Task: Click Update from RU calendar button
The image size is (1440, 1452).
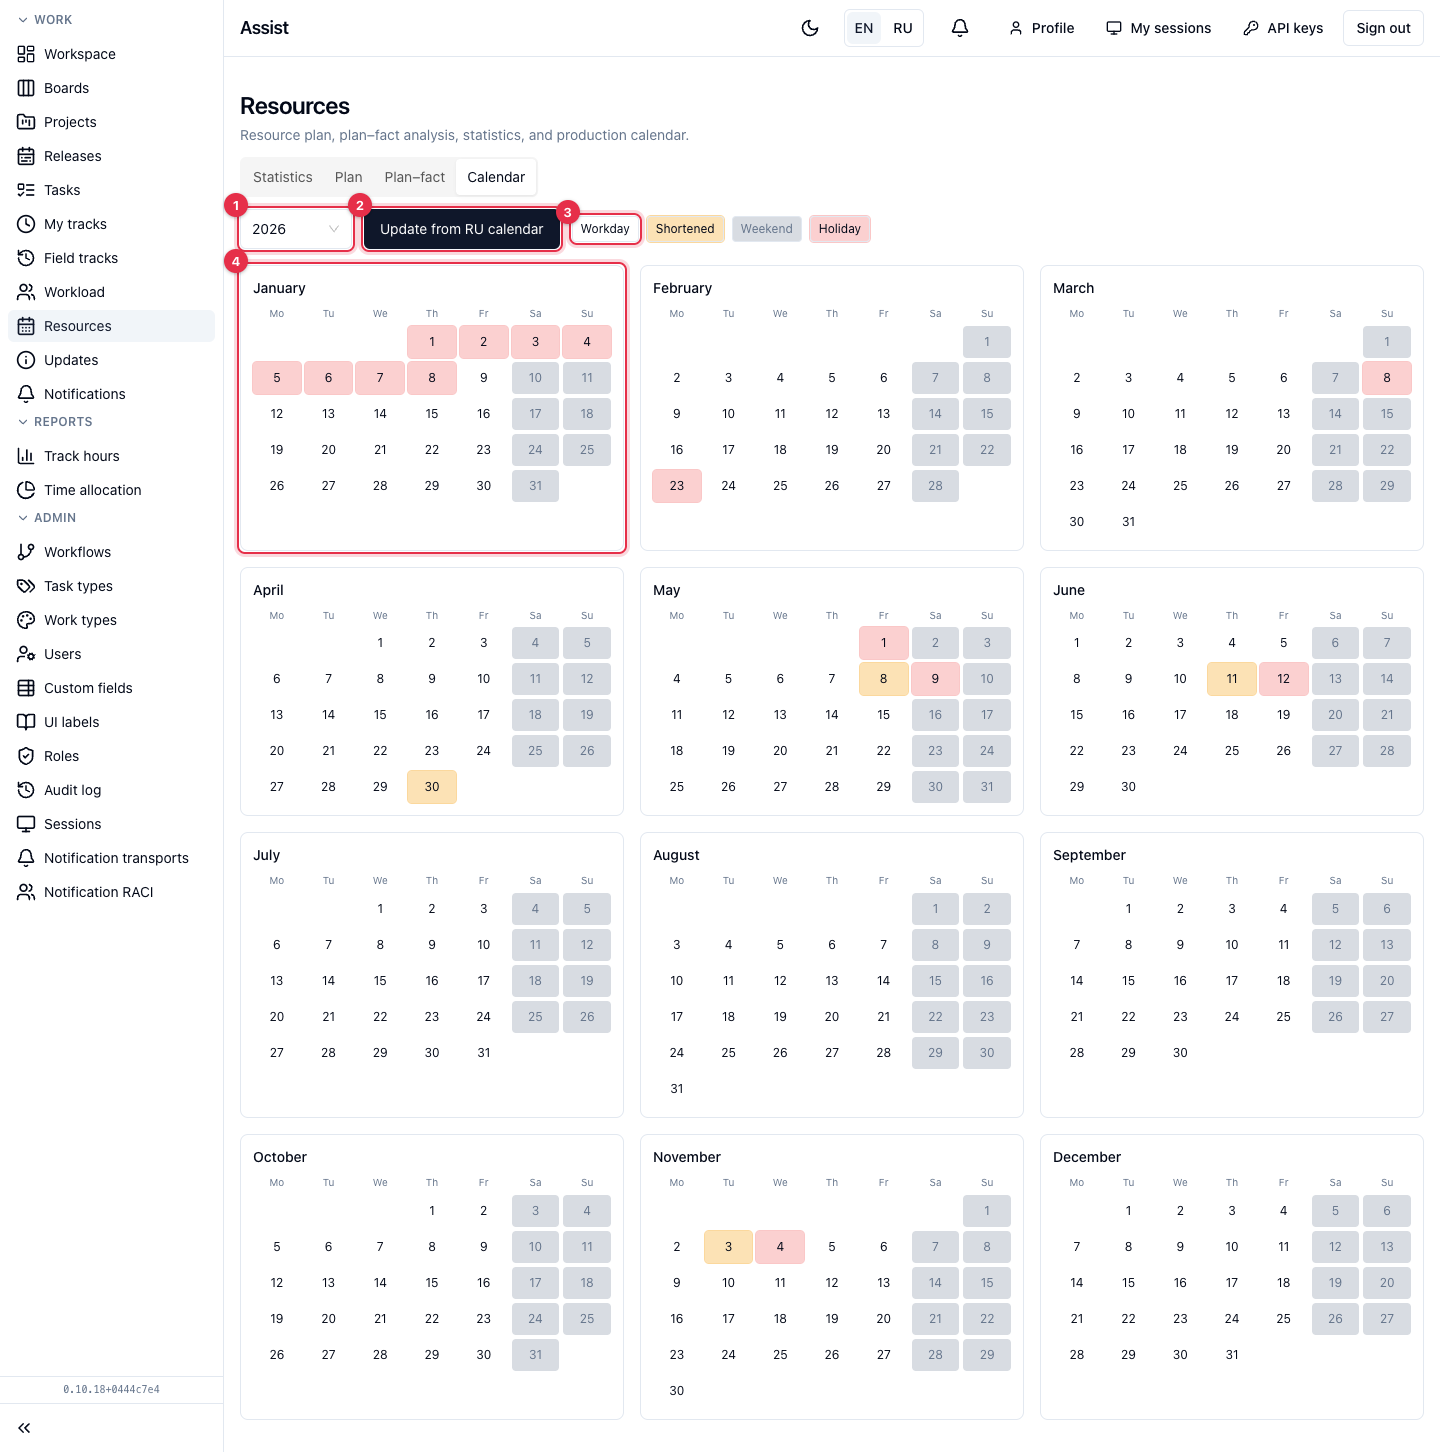Action: (462, 229)
